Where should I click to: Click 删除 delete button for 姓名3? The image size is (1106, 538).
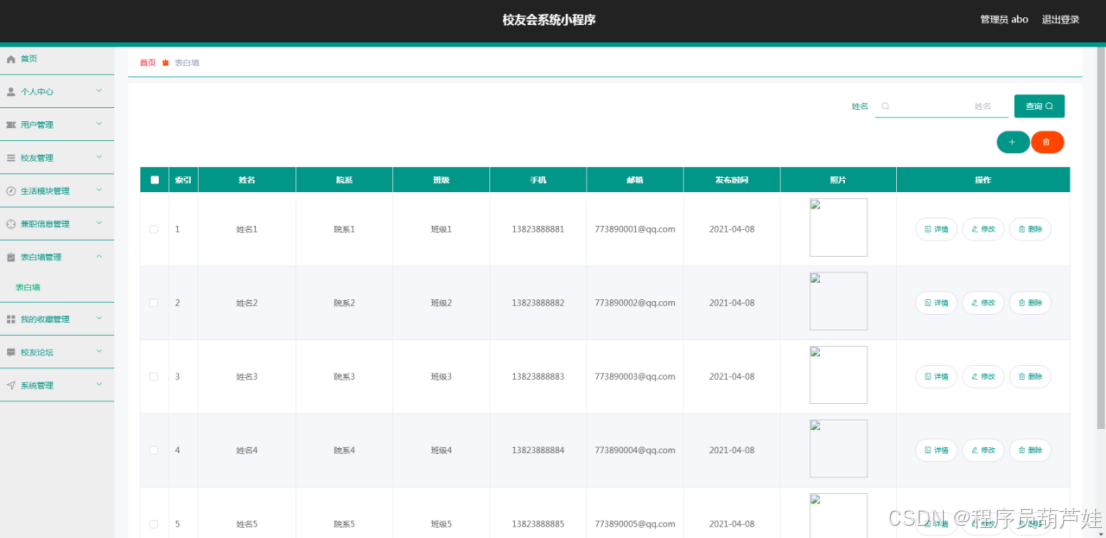[1030, 377]
